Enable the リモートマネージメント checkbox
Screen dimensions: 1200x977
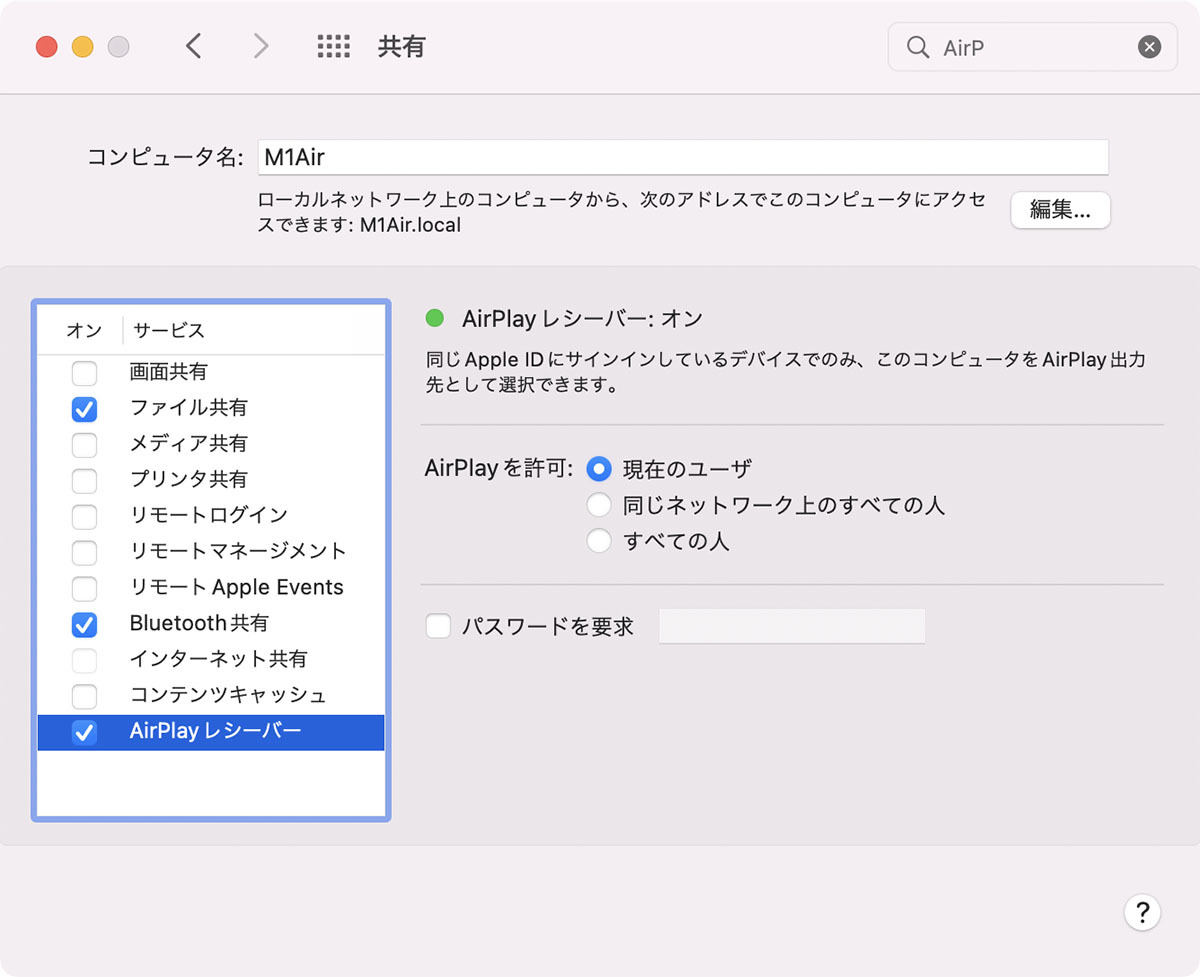click(x=85, y=553)
